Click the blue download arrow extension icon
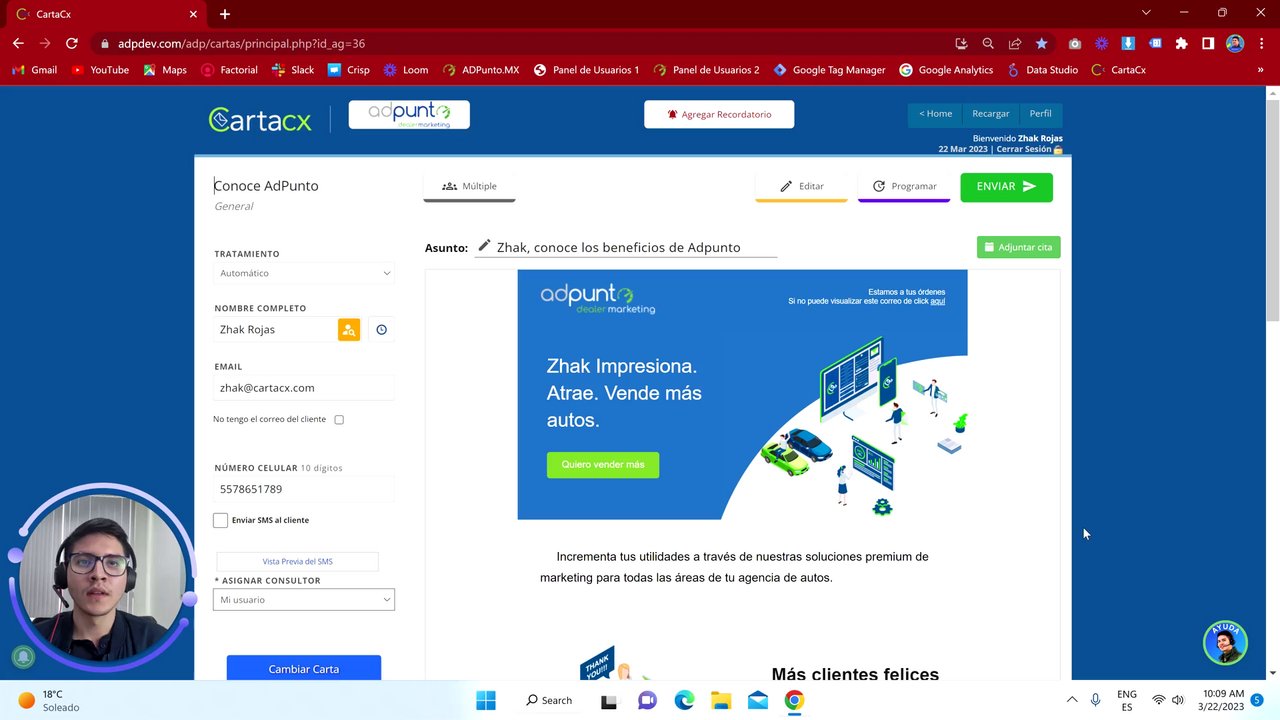This screenshot has height=720, width=1280. coord(1128,44)
